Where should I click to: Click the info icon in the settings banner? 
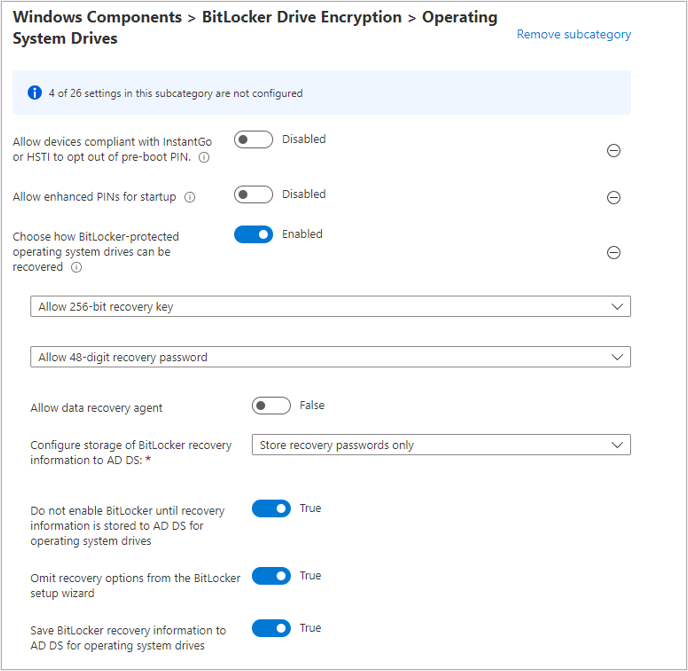click(35, 93)
